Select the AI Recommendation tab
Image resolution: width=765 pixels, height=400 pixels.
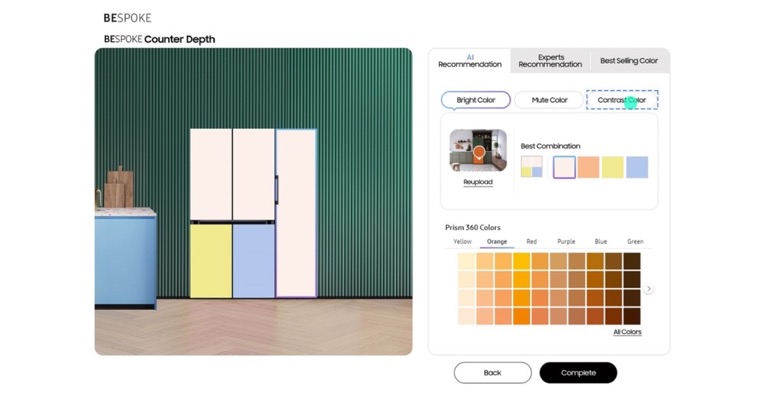470,61
